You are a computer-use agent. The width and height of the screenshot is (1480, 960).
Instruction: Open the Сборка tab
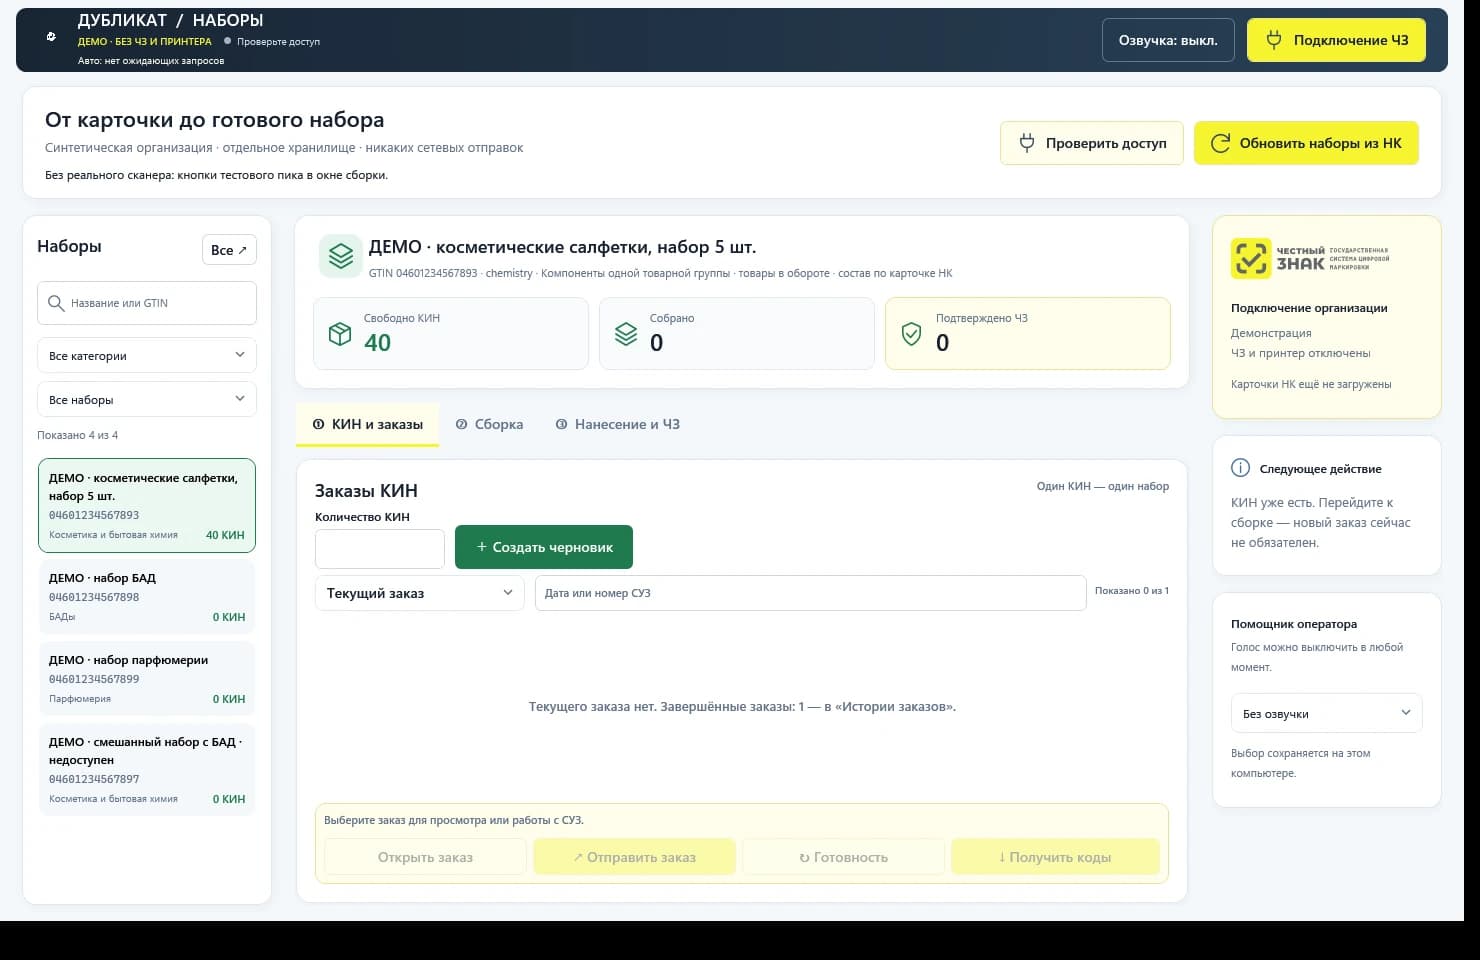click(490, 424)
